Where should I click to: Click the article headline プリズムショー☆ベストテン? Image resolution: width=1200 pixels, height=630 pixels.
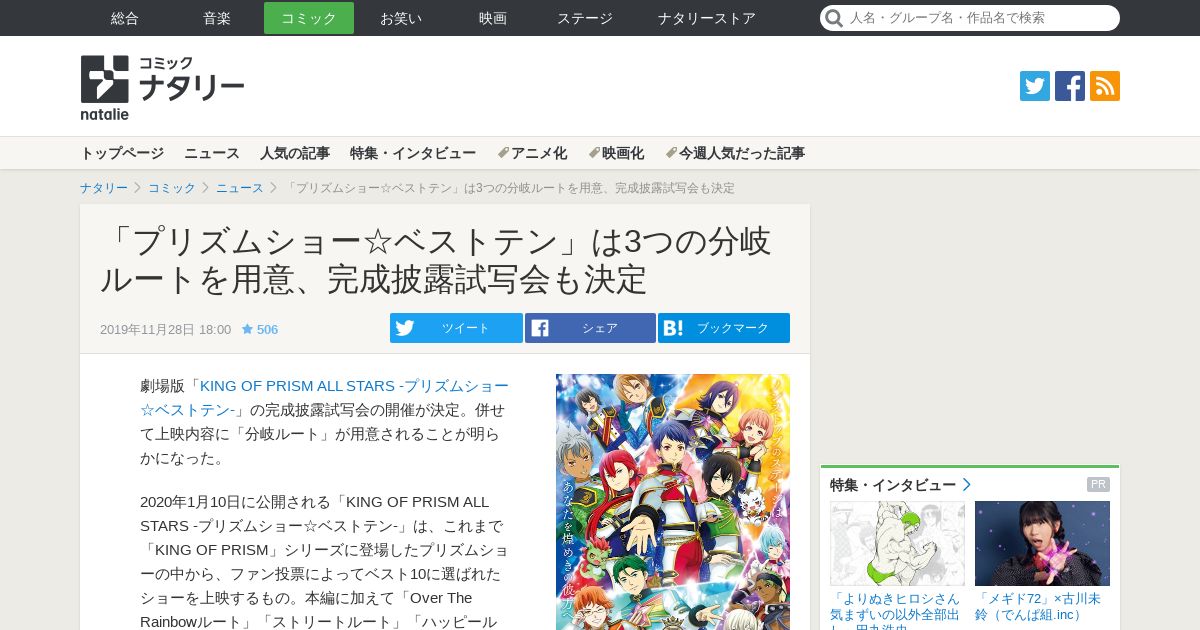436,260
